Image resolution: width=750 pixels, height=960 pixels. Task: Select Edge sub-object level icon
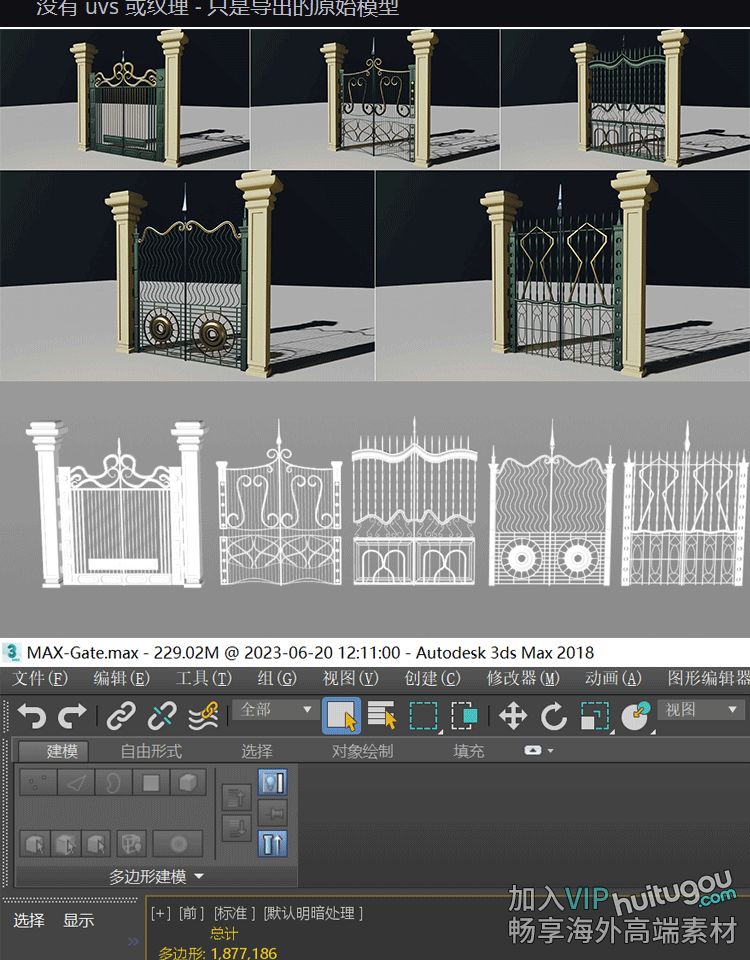[76, 782]
